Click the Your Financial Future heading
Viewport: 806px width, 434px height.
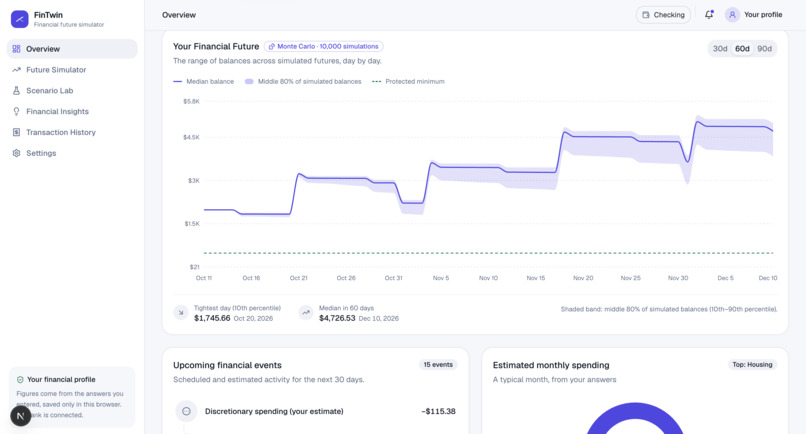click(216, 46)
